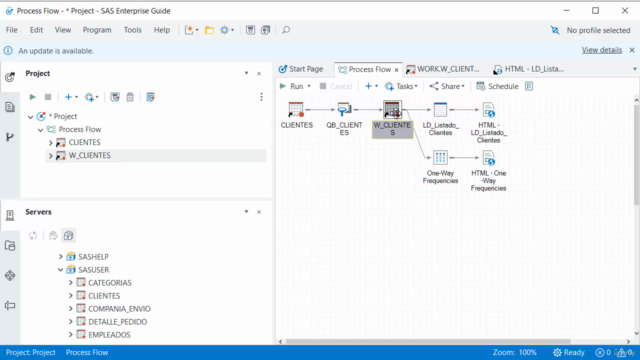Select EMPLEADOS table in Servers tree
The image size is (640, 360).
tap(109, 335)
